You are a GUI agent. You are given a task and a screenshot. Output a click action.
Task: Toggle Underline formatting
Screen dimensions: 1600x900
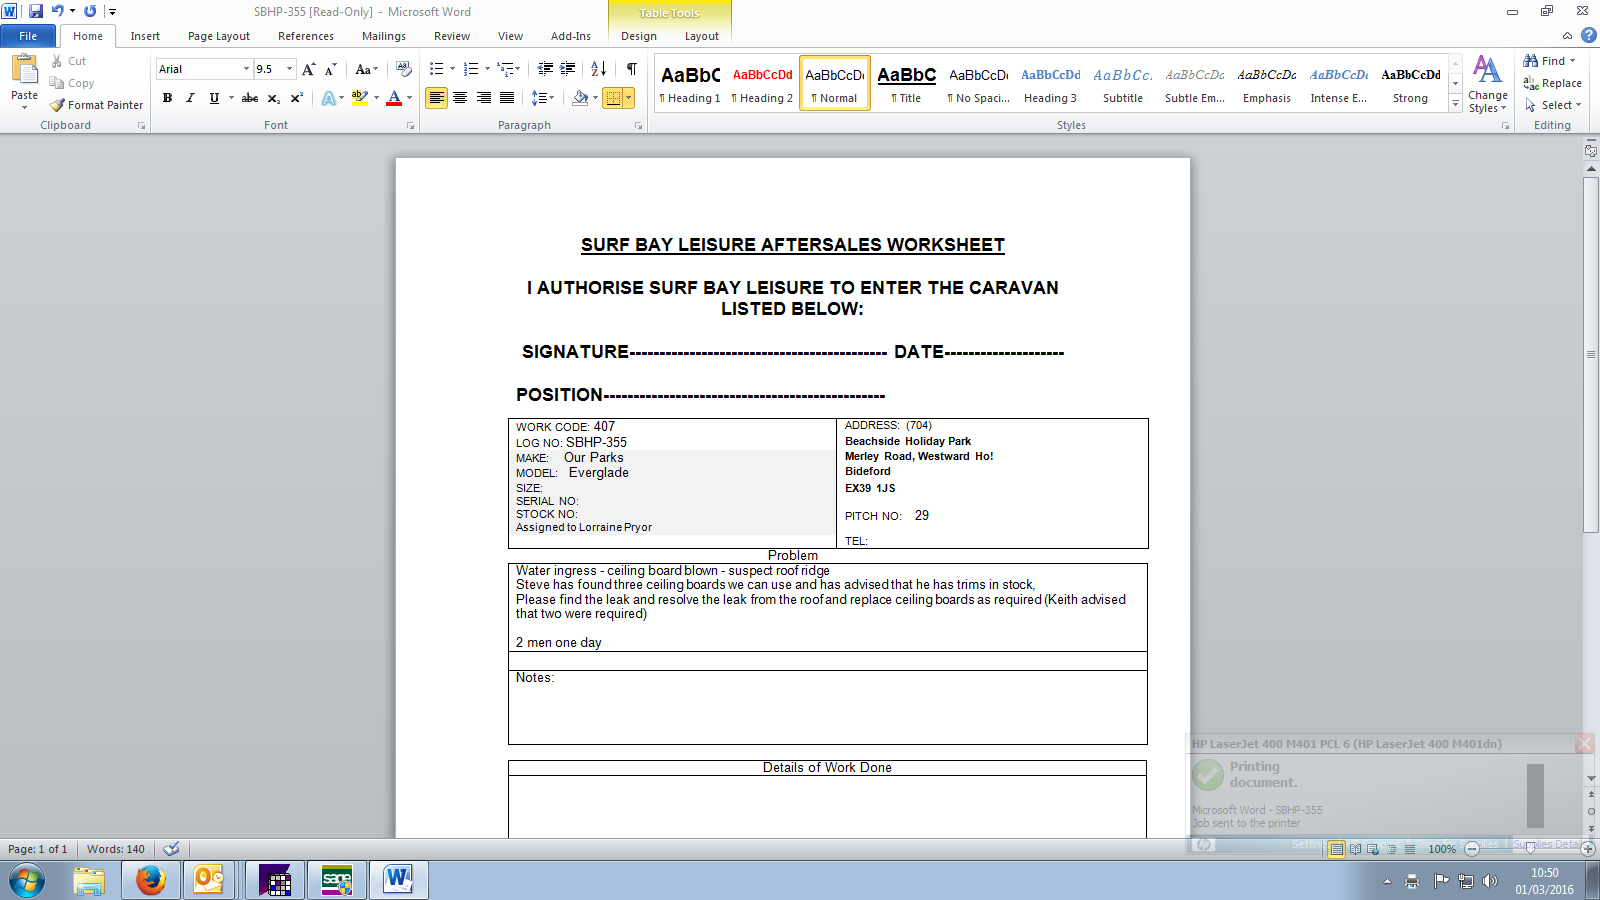214,98
